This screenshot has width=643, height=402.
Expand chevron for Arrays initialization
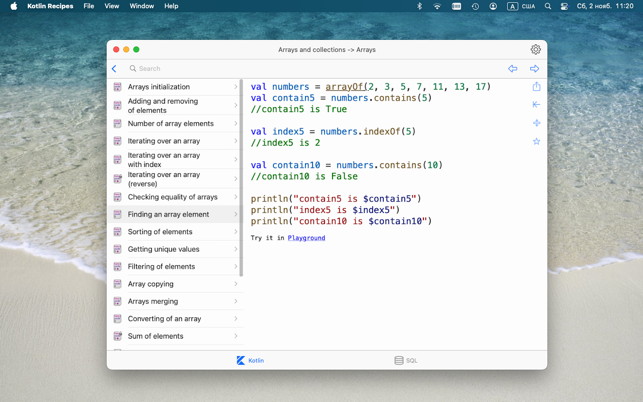tap(236, 87)
